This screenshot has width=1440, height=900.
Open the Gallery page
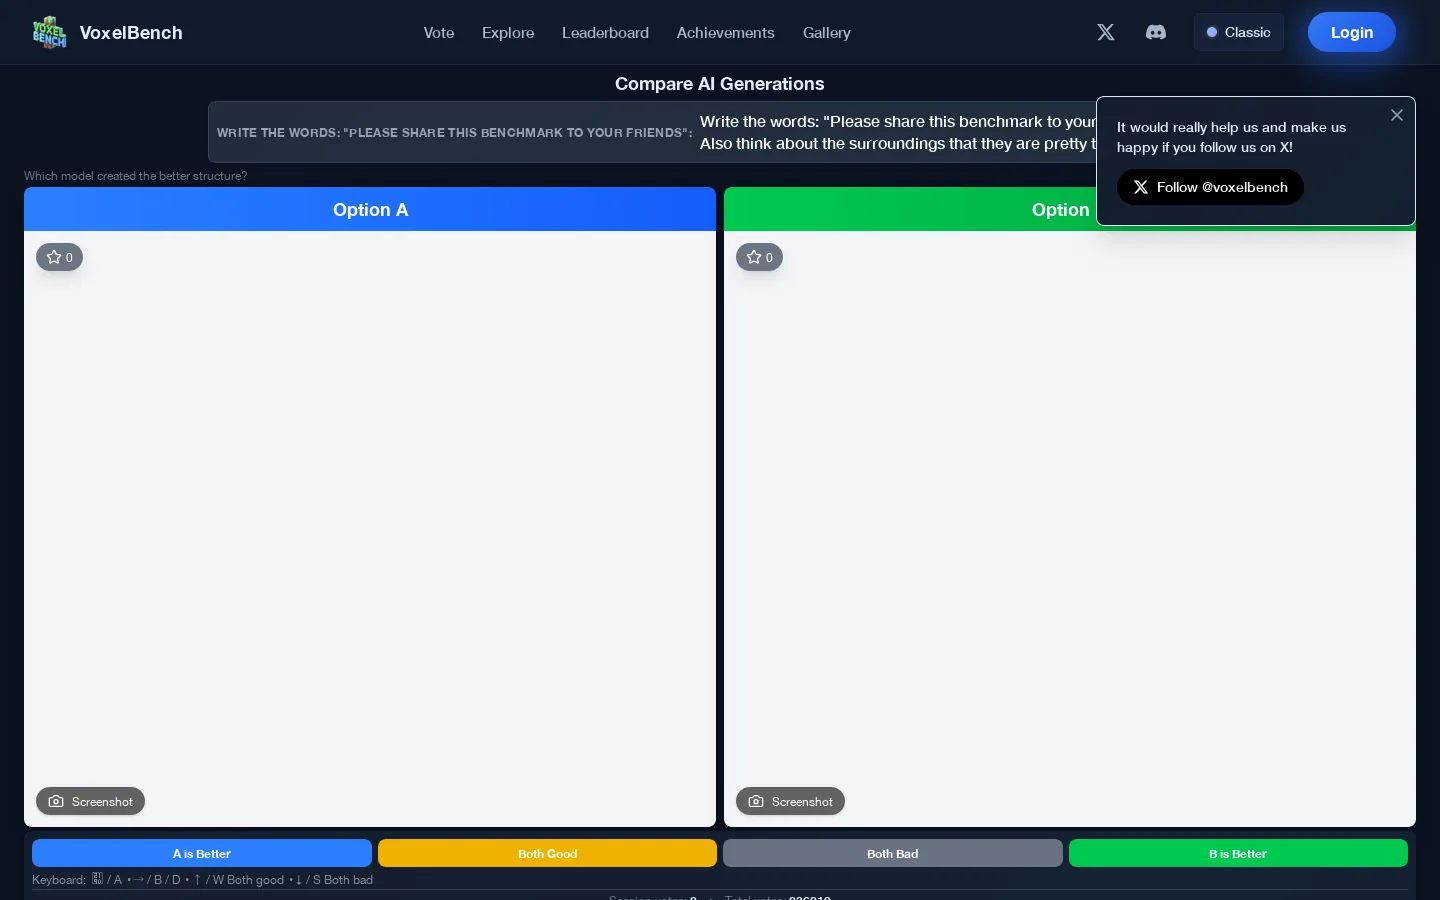coord(827,32)
